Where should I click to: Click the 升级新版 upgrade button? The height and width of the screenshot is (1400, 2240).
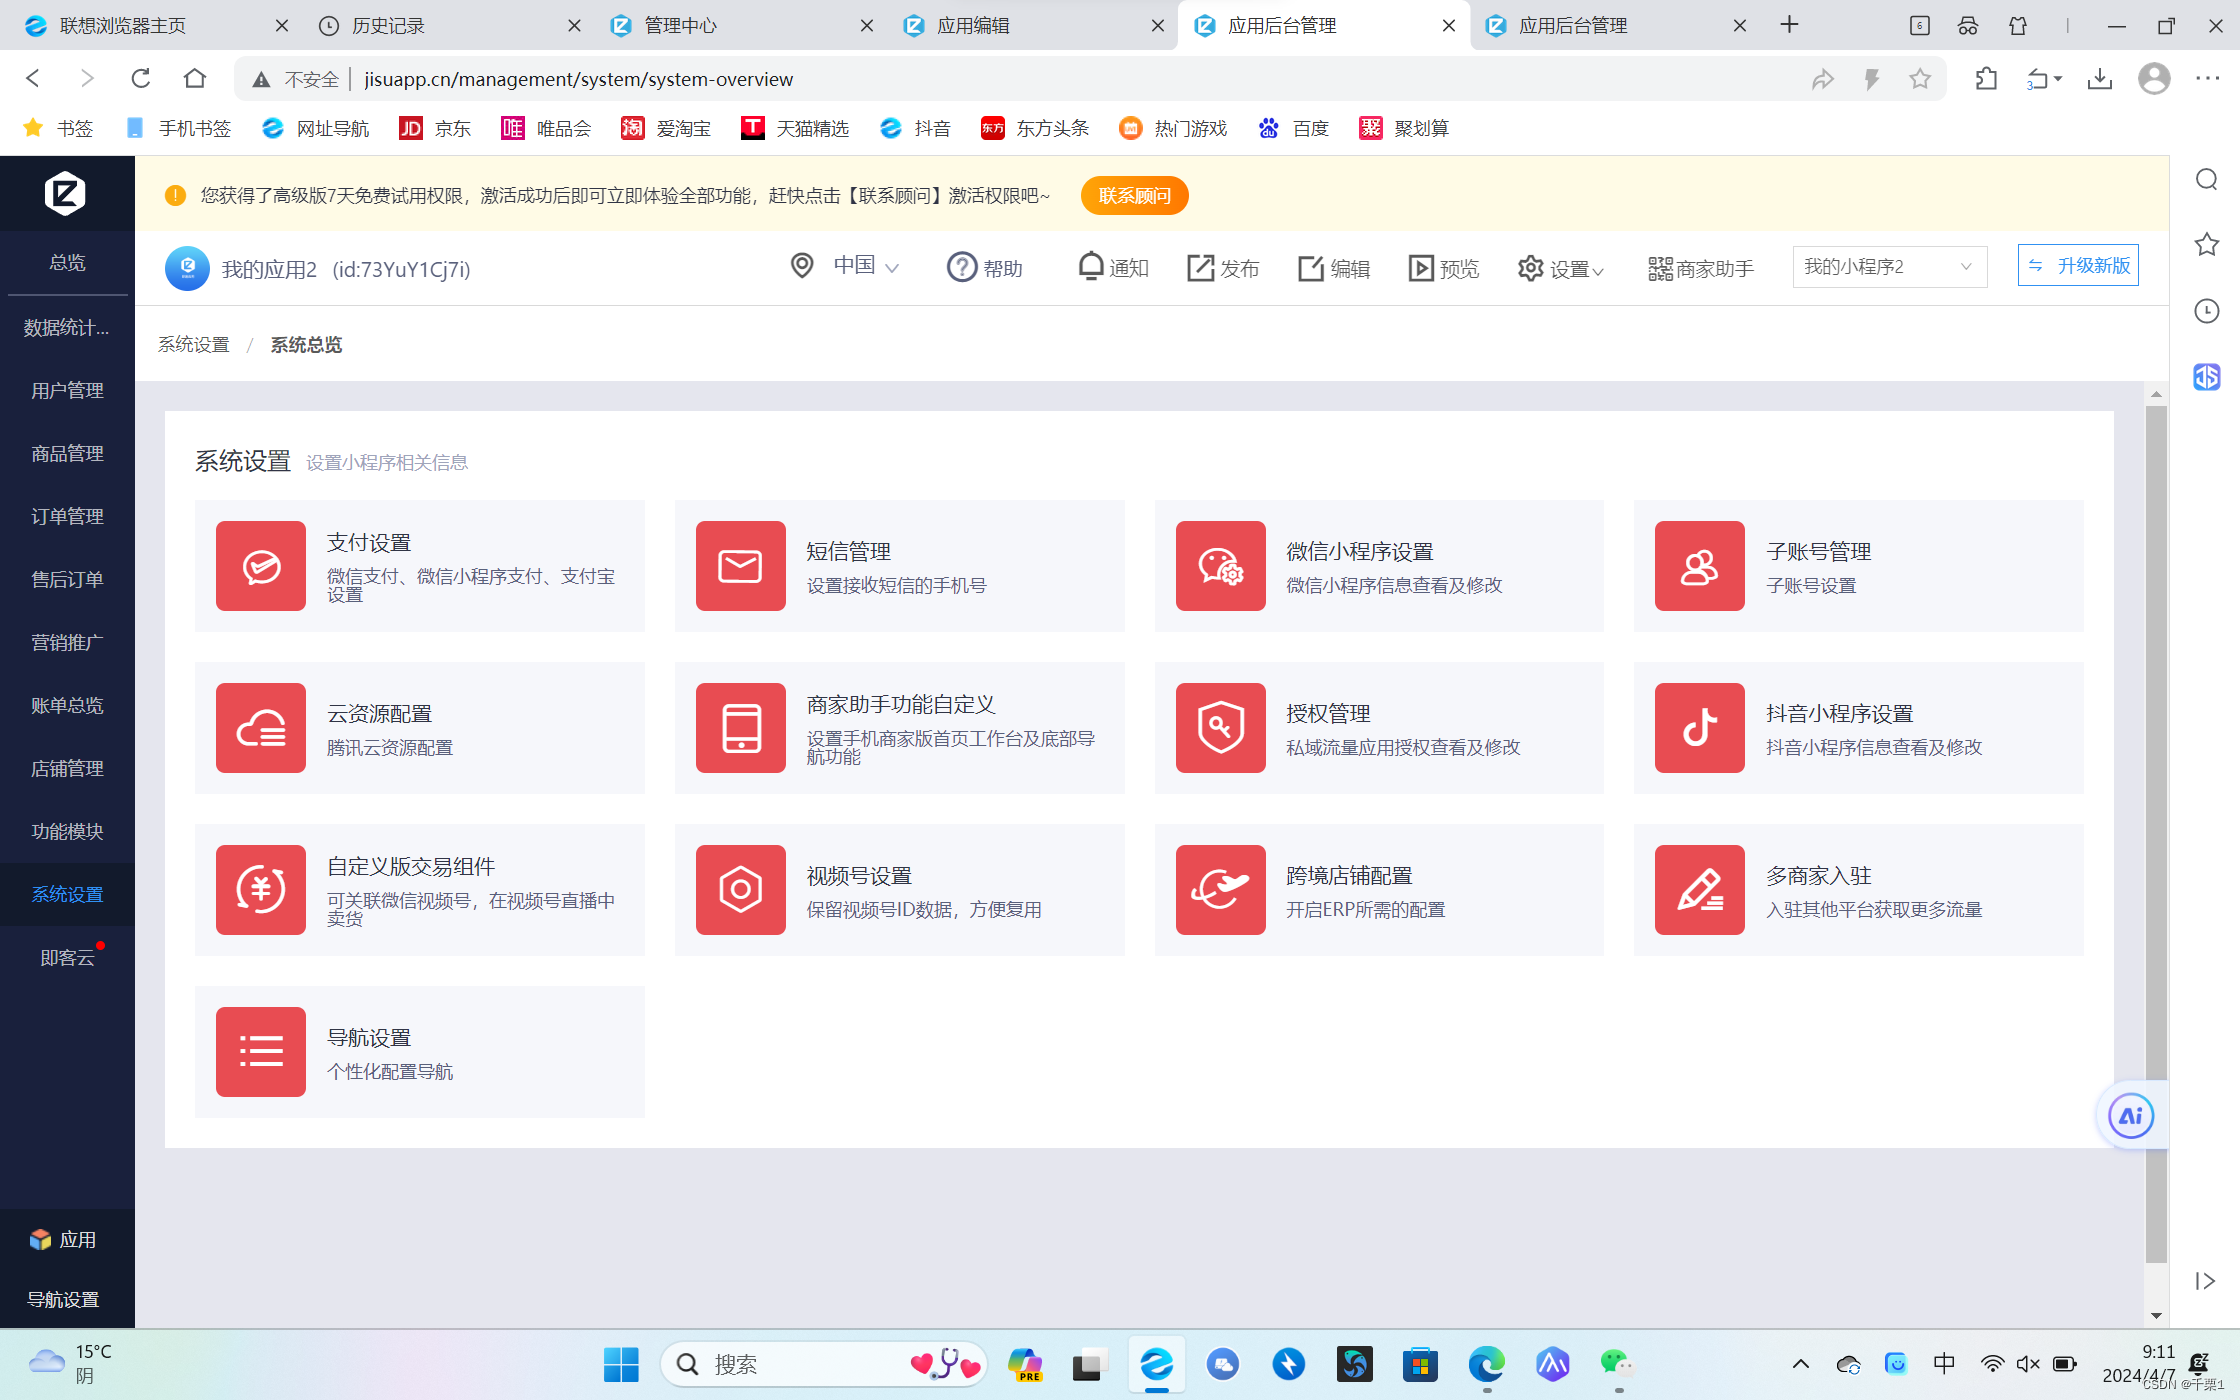[x=2078, y=266]
